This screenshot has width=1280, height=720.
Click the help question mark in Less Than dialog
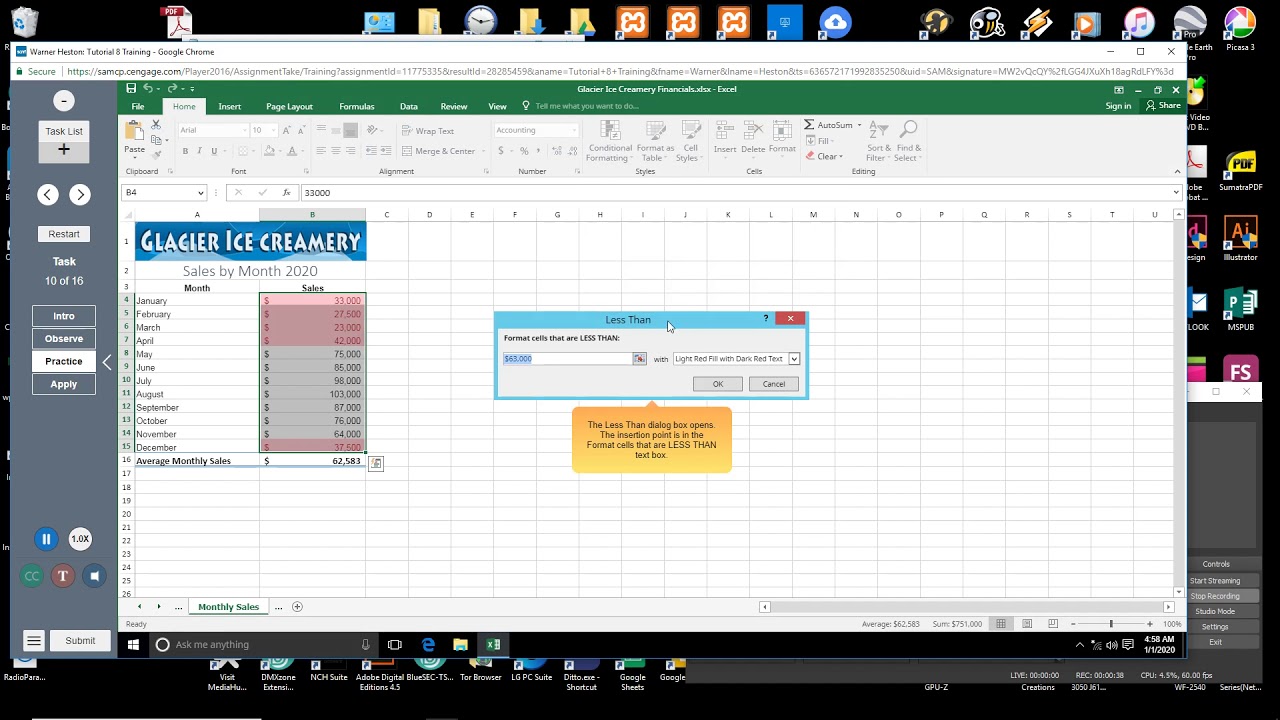coord(766,319)
